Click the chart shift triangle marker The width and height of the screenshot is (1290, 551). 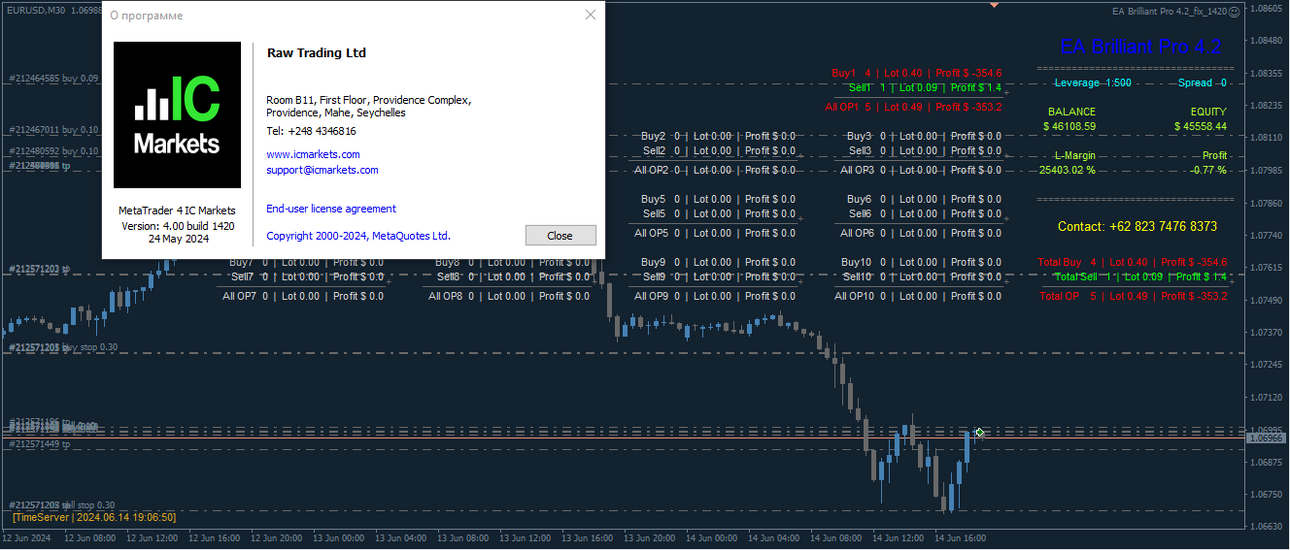tap(994, 5)
